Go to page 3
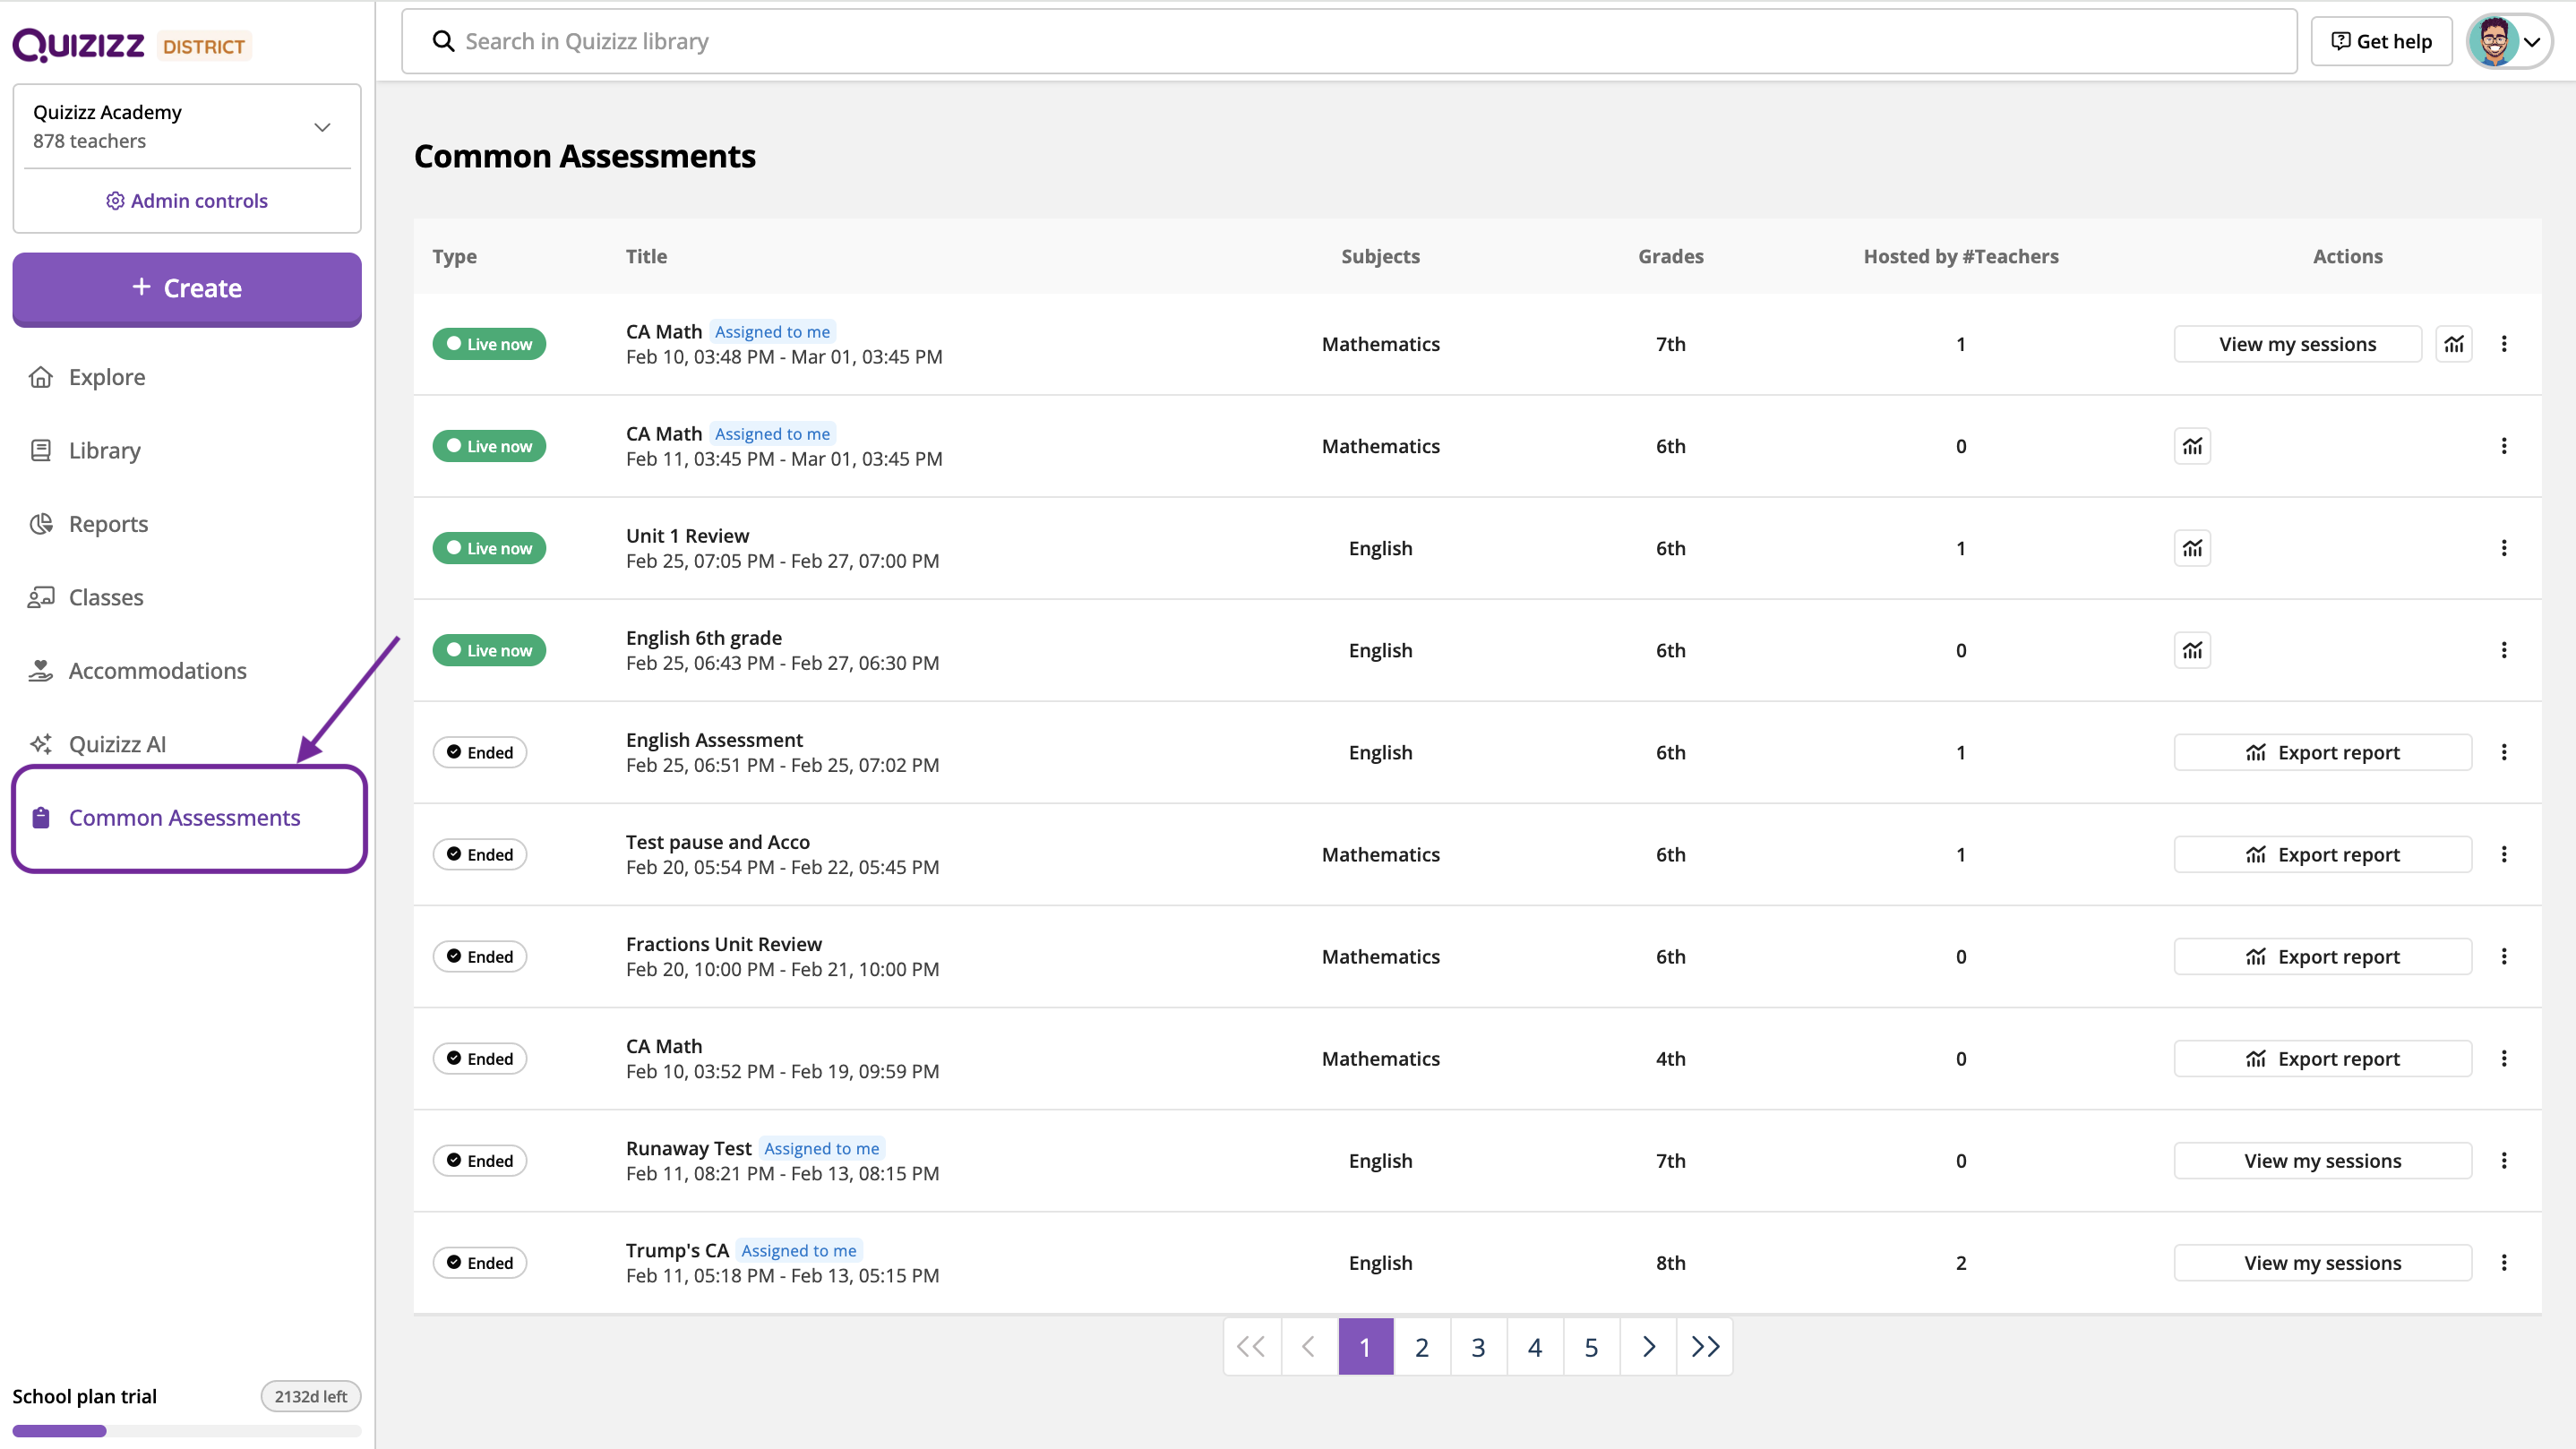The width and height of the screenshot is (2576, 1449). (x=1478, y=1347)
